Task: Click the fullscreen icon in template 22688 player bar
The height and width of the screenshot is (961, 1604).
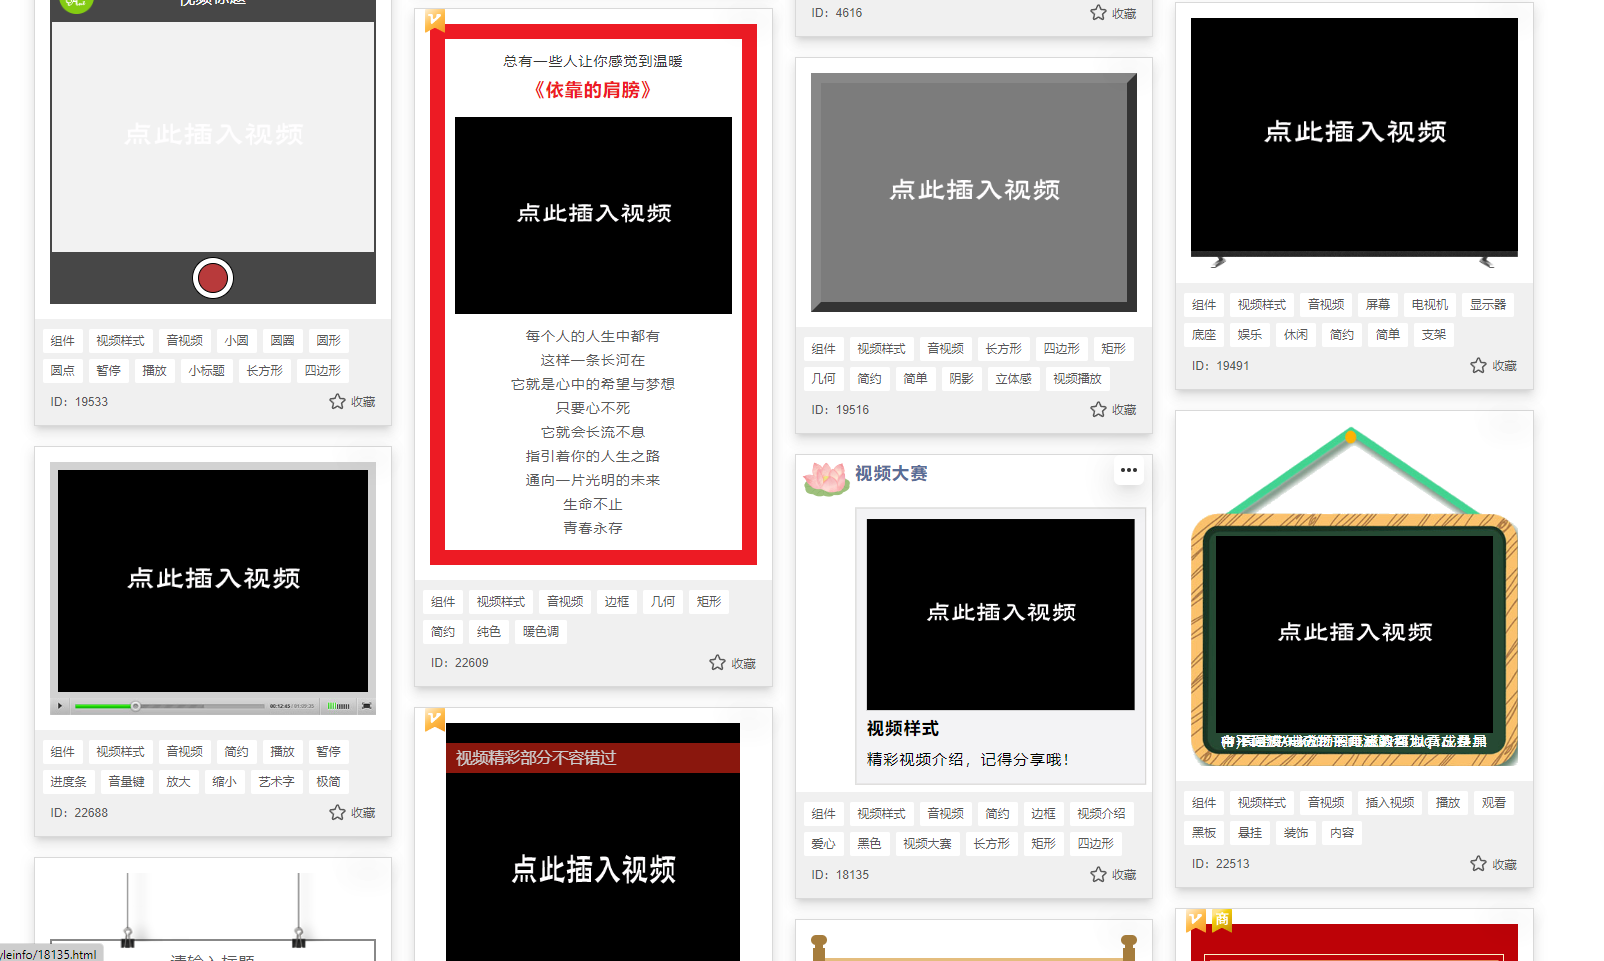Action: pos(368,705)
